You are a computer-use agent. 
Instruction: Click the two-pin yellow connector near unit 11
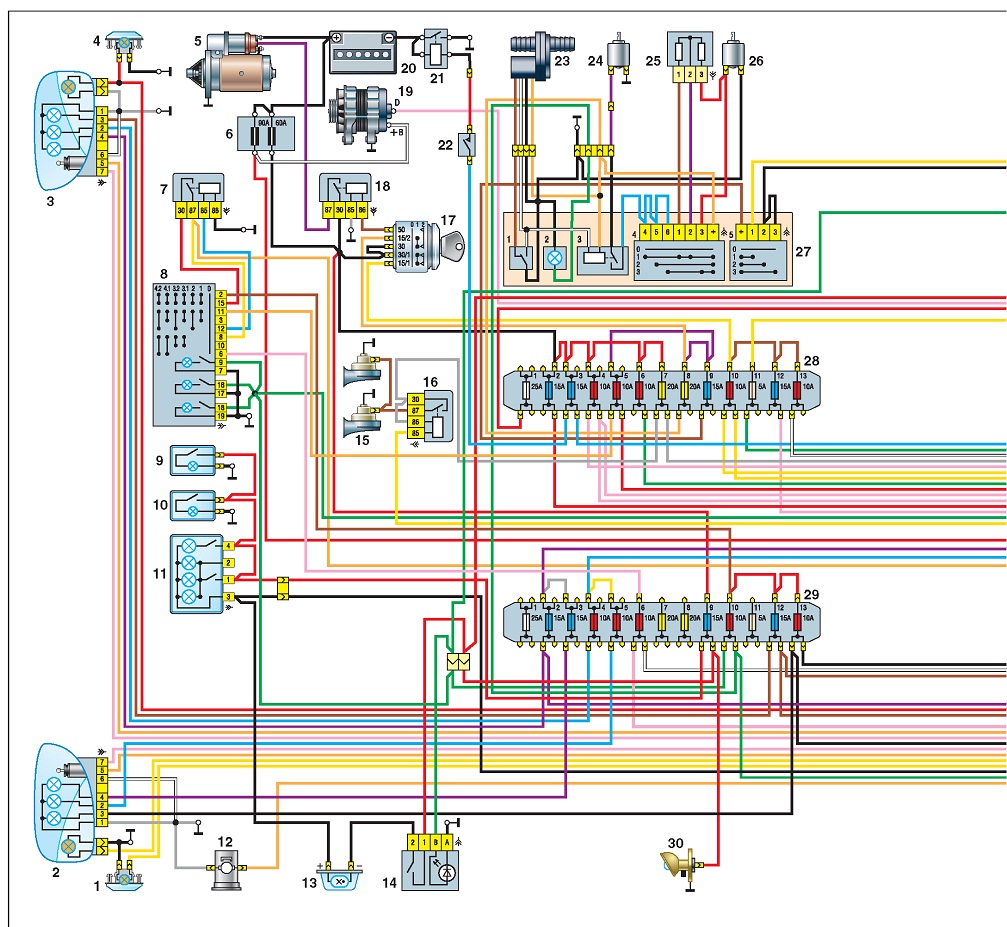coord(283,588)
